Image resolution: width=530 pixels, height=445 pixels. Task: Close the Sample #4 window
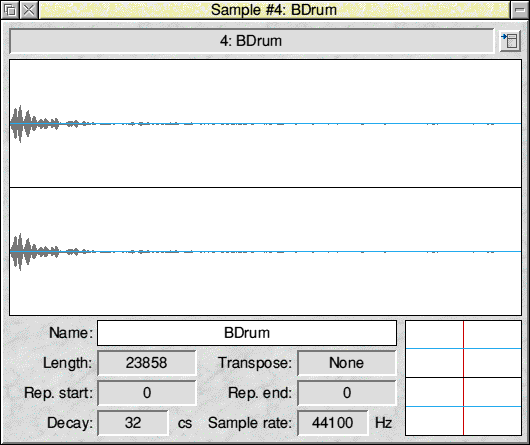(x=29, y=10)
